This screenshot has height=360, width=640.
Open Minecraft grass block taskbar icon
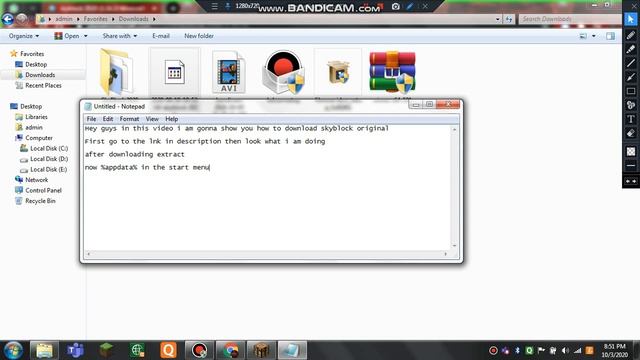(x=106, y=350)
